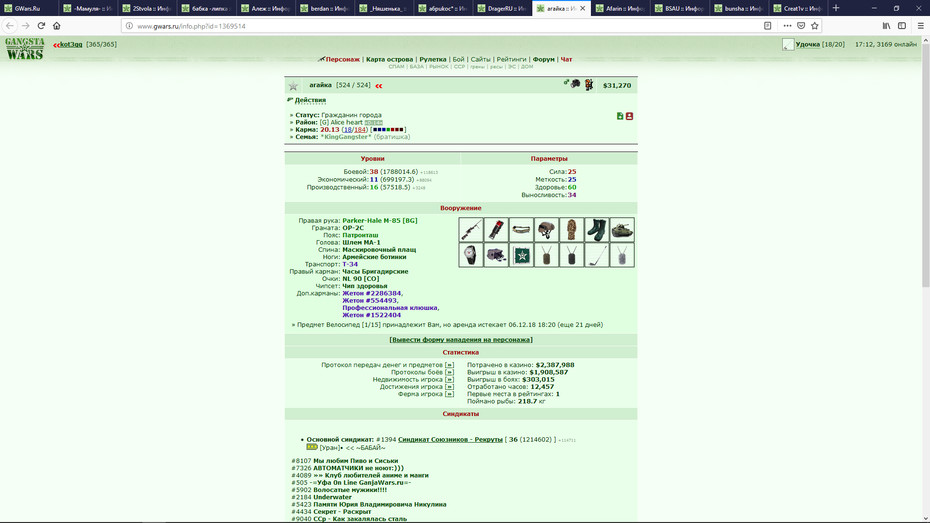The width and height of the screenshot is (930, 523).
Task: Click negative karma count 184
Action: [359, 129]
